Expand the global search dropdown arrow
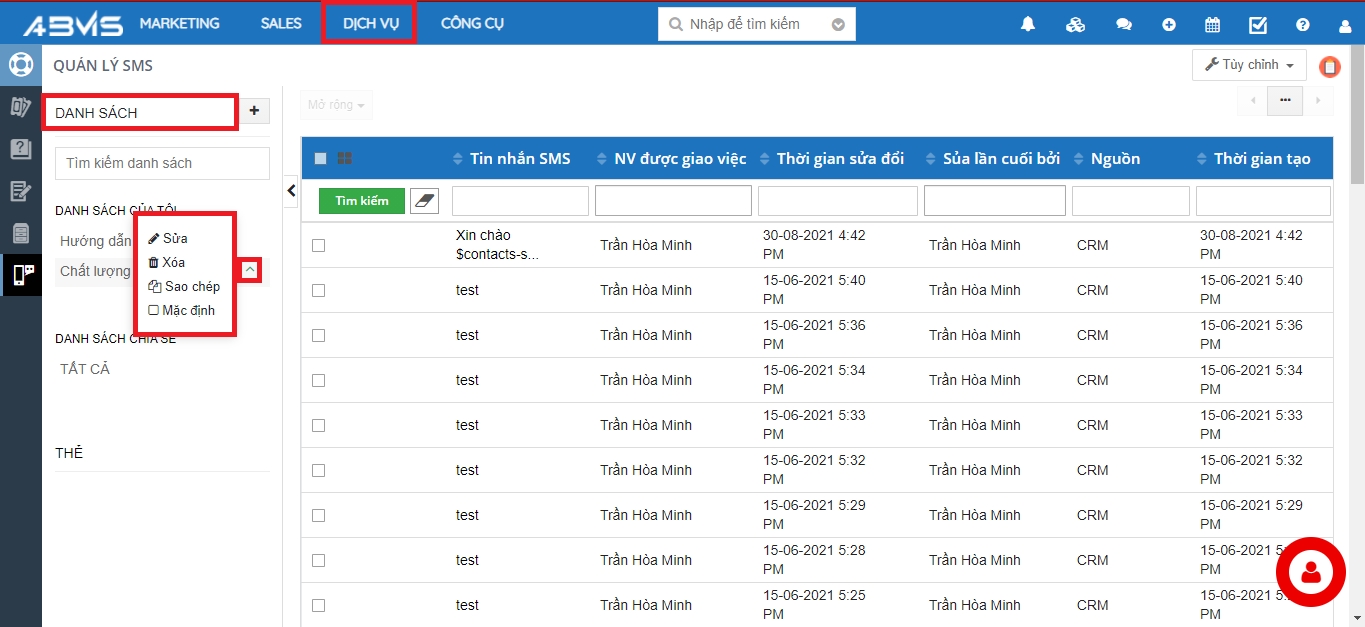The image size is (1365, 627). [838, 25]
